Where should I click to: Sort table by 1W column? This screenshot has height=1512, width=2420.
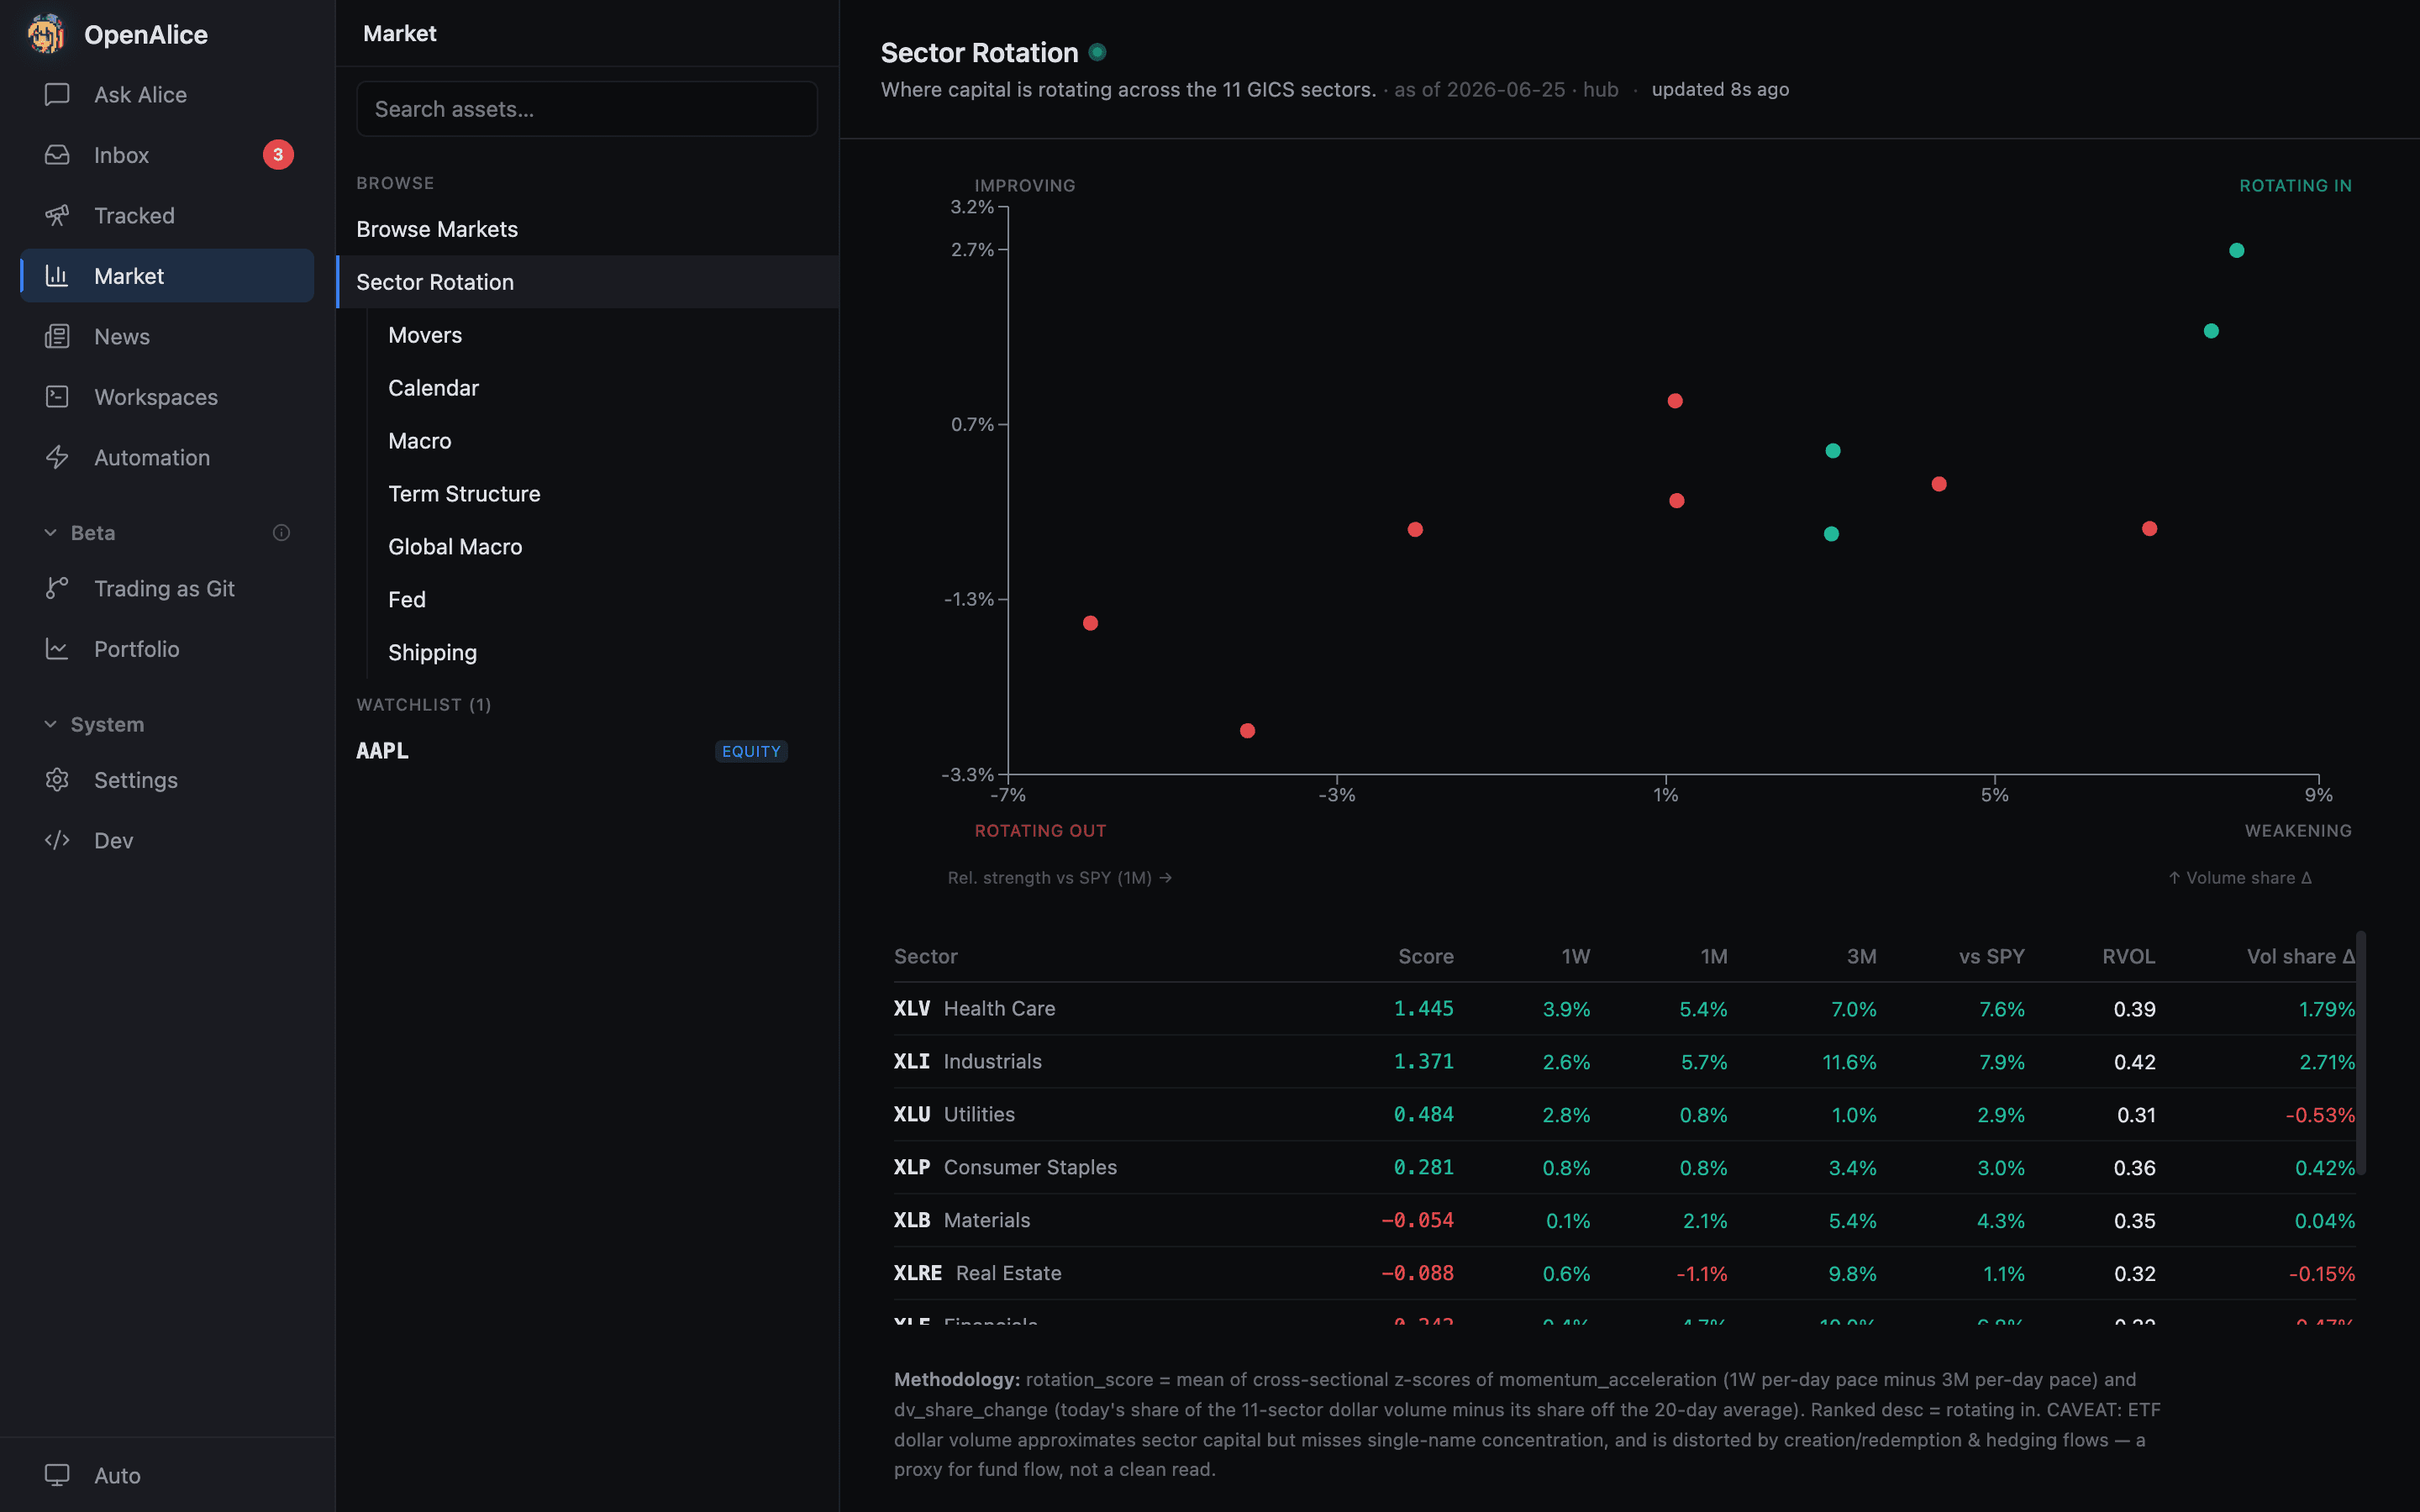click(1575, 957)
